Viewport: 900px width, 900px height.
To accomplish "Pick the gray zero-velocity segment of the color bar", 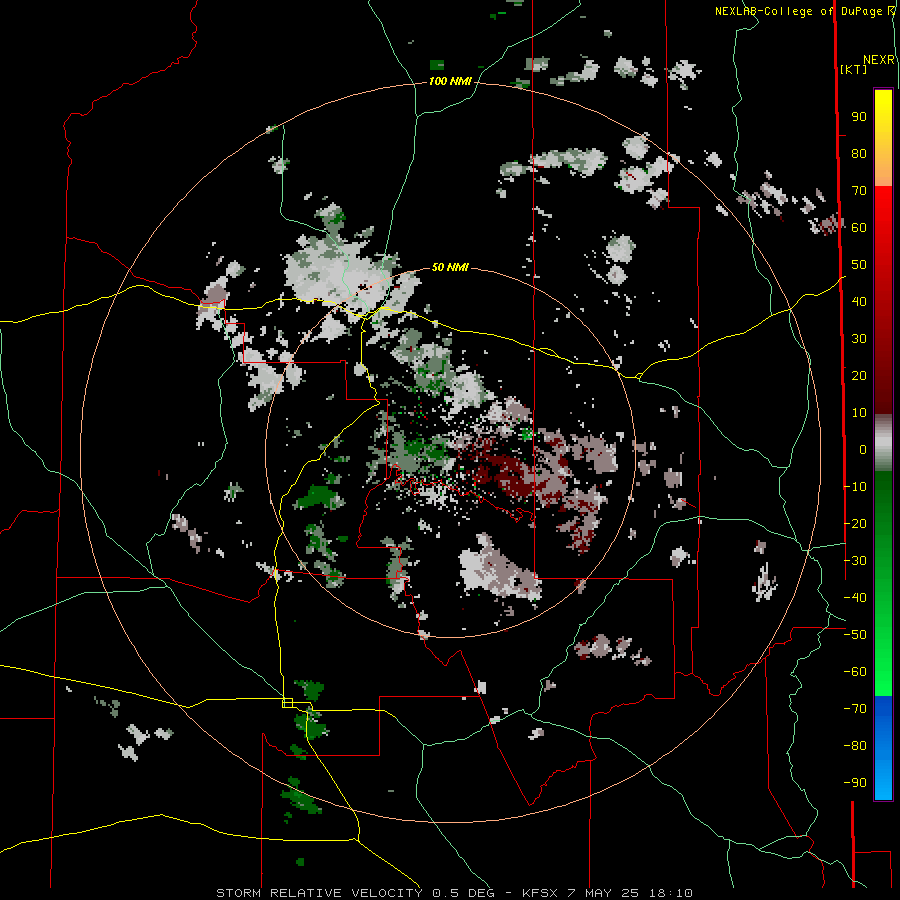I will 883,443.
